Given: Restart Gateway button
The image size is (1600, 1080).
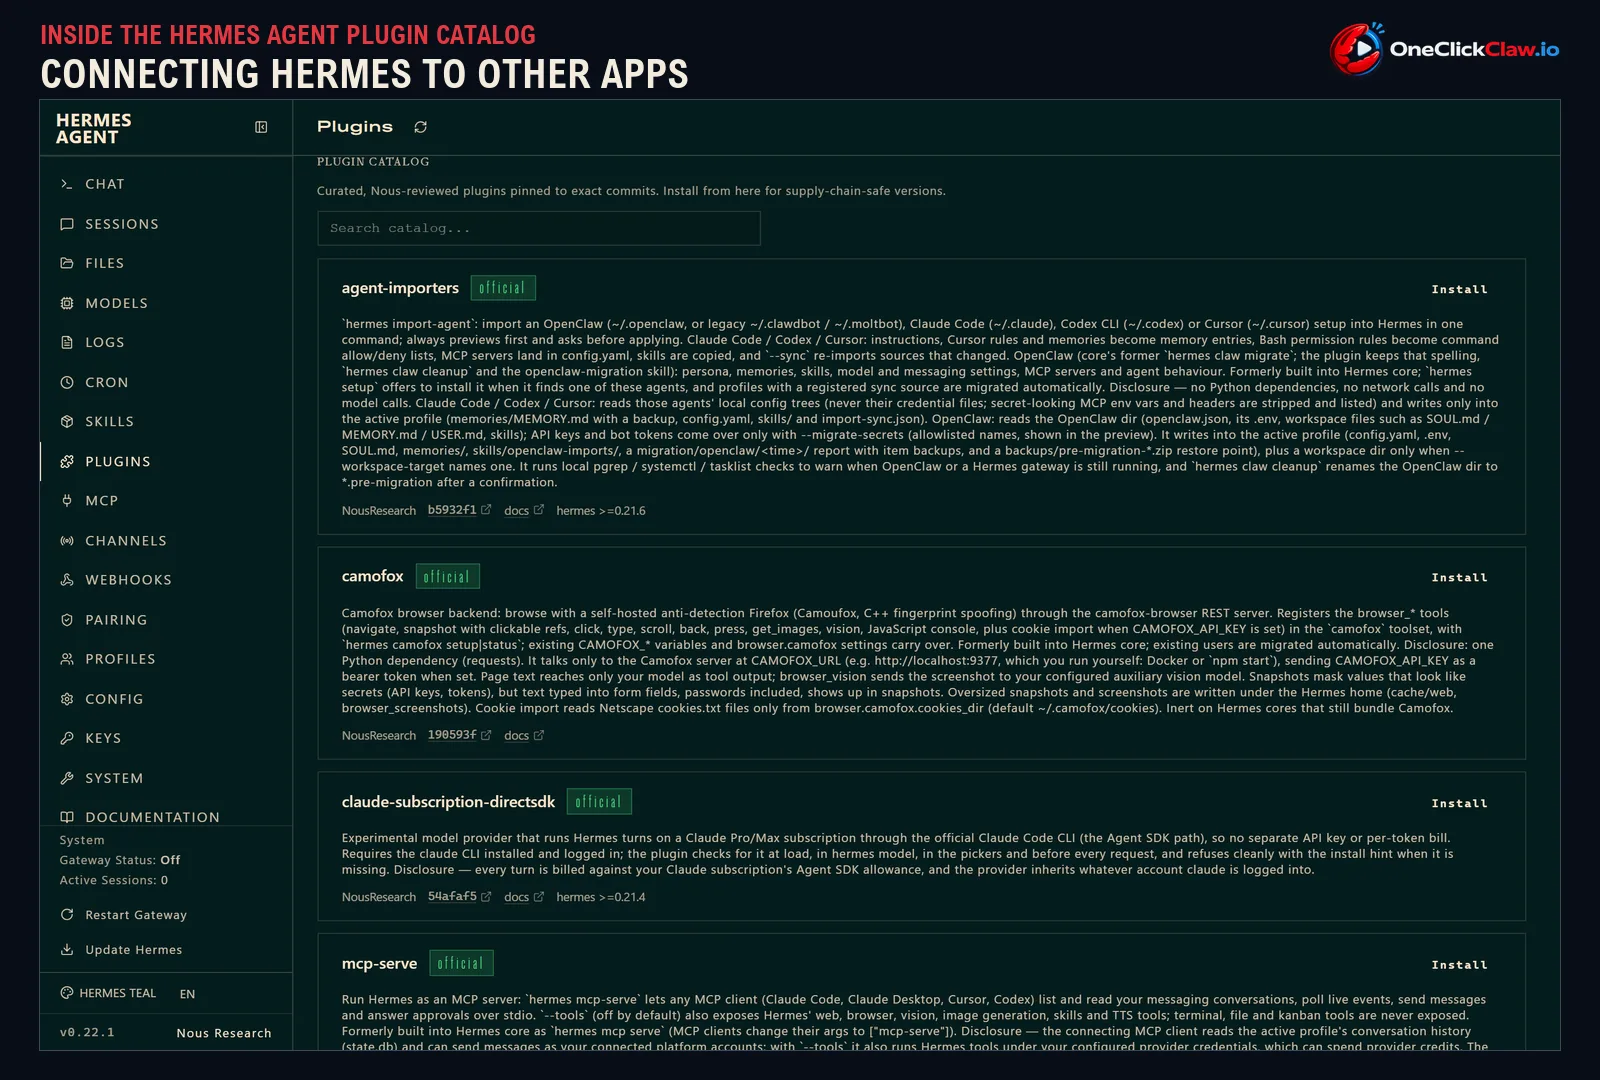Looking at the screenshot, I should point(124,915).
